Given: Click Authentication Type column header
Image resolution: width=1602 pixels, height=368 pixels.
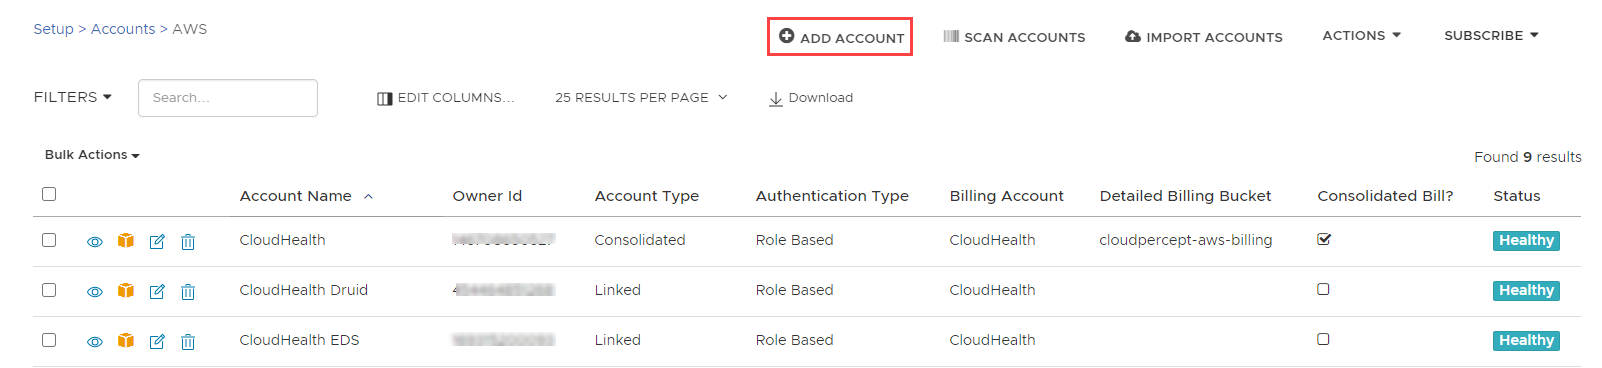Looking at the screenshot, I should 832,196.
